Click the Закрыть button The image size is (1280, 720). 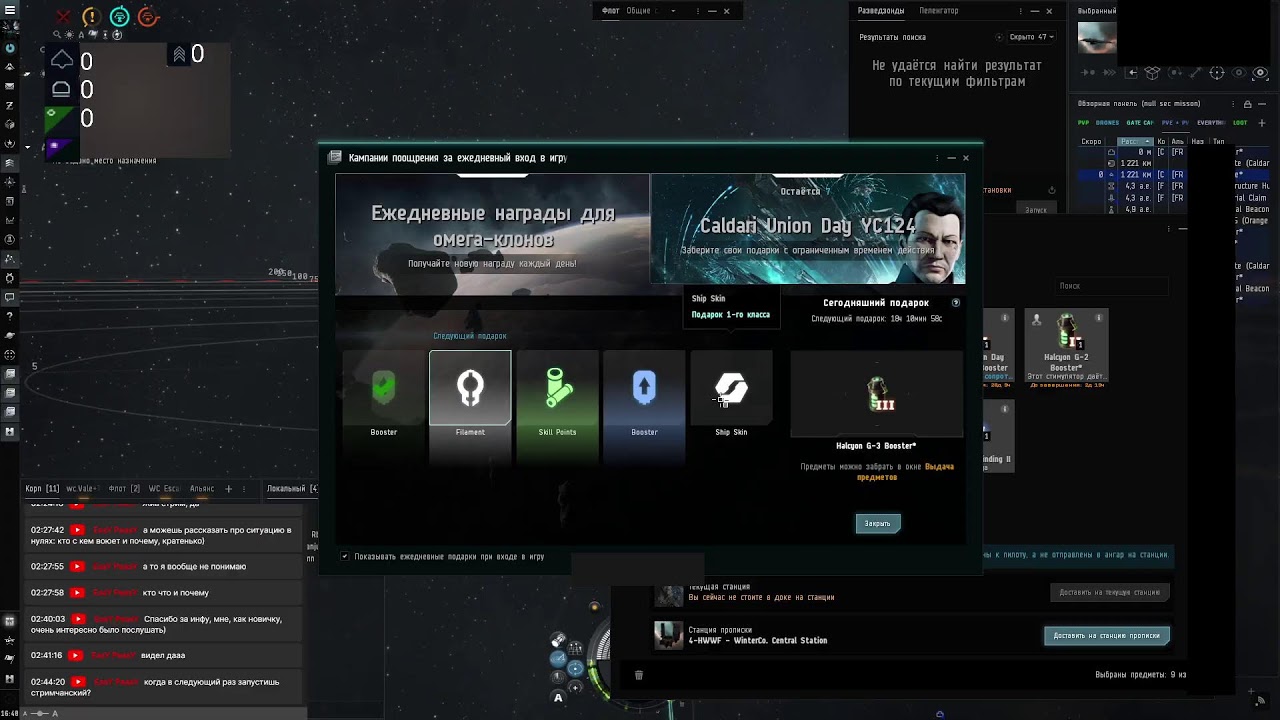[877, 523]
